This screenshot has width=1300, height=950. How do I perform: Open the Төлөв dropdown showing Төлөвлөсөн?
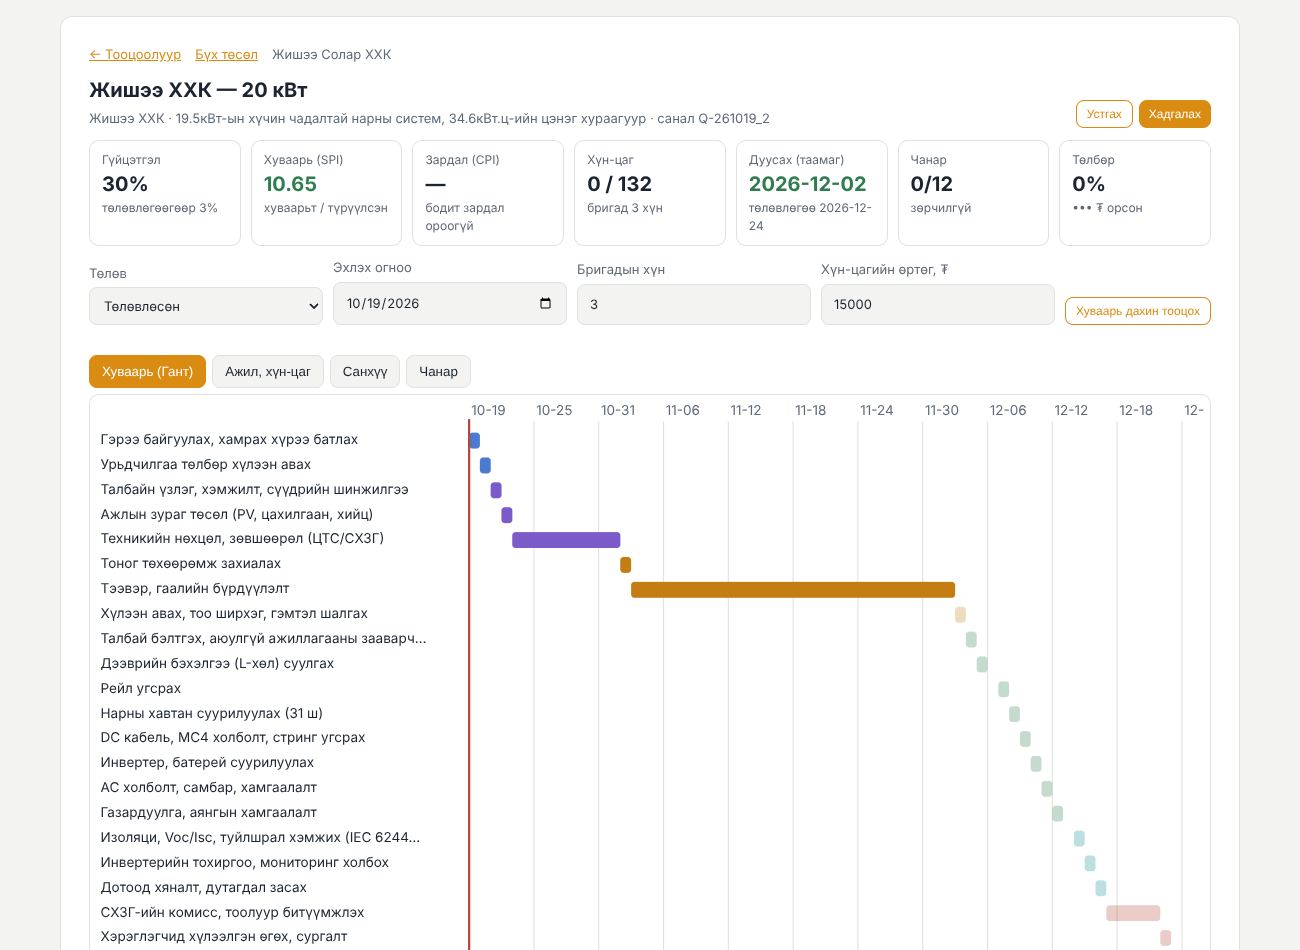tap(206, 306)
